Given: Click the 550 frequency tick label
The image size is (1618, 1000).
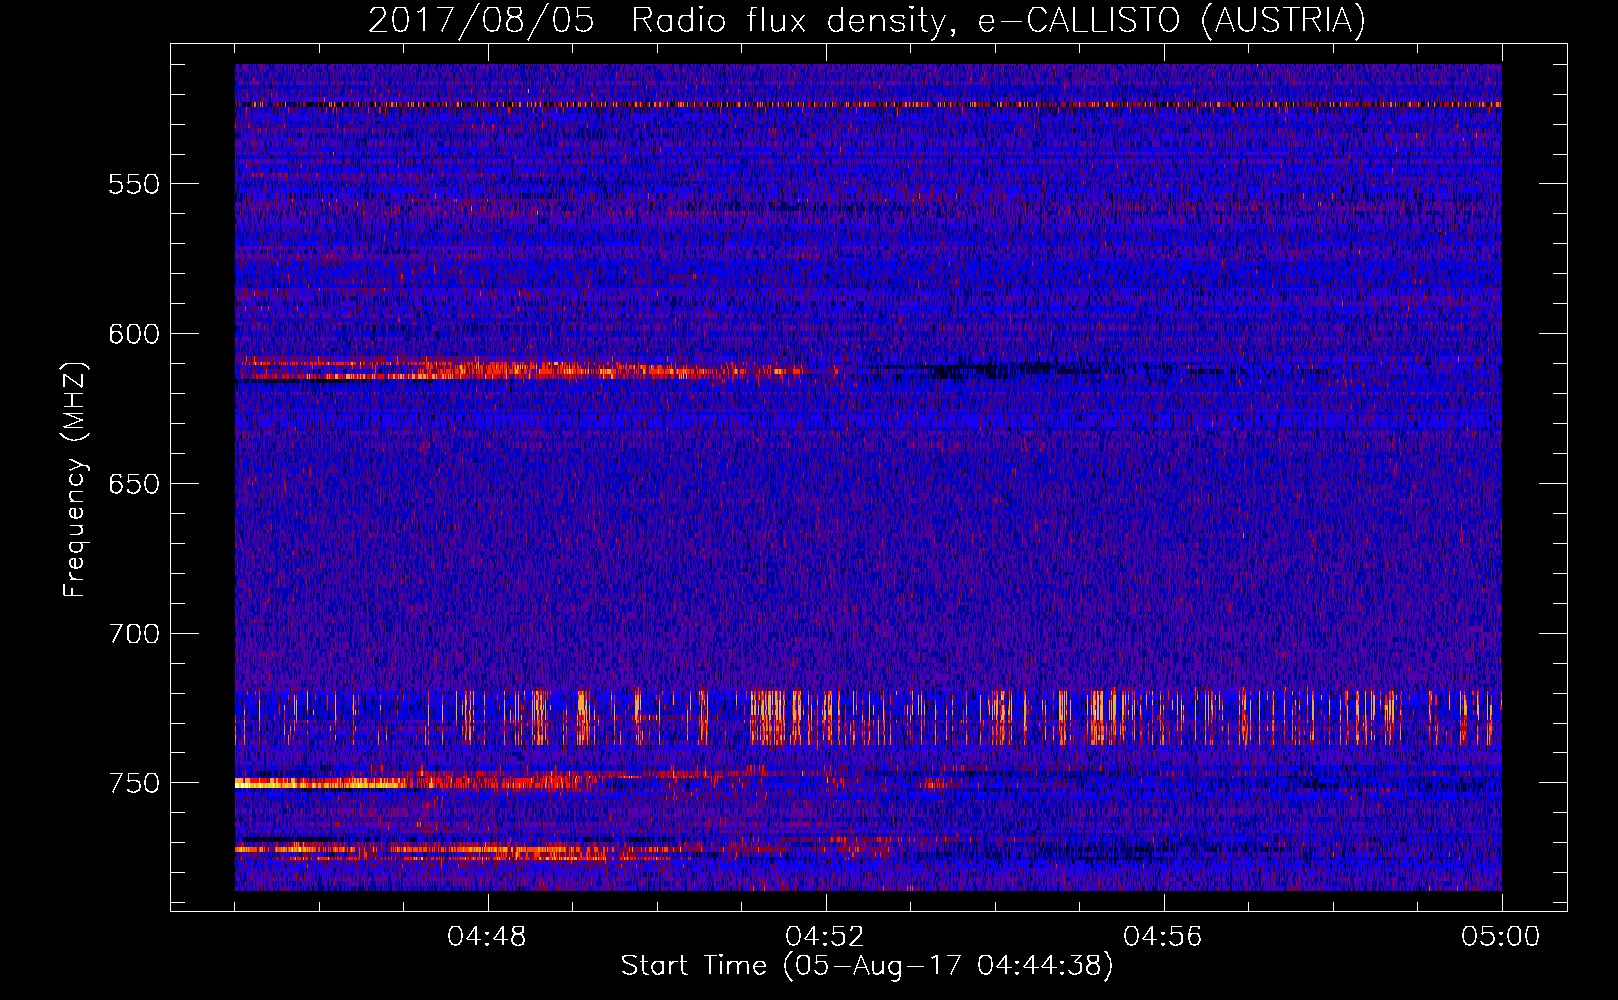Looking at the screenshot, I should click(134, 184).
